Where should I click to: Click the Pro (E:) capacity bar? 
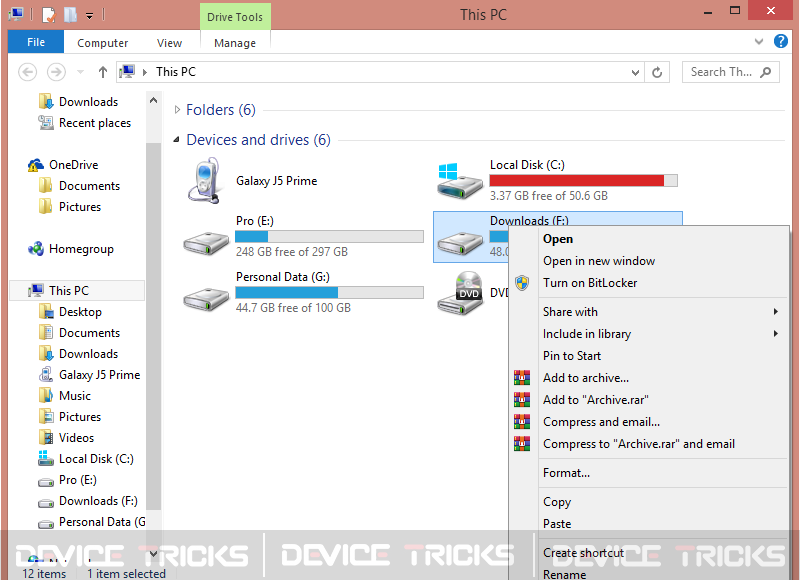pos(329,236)
